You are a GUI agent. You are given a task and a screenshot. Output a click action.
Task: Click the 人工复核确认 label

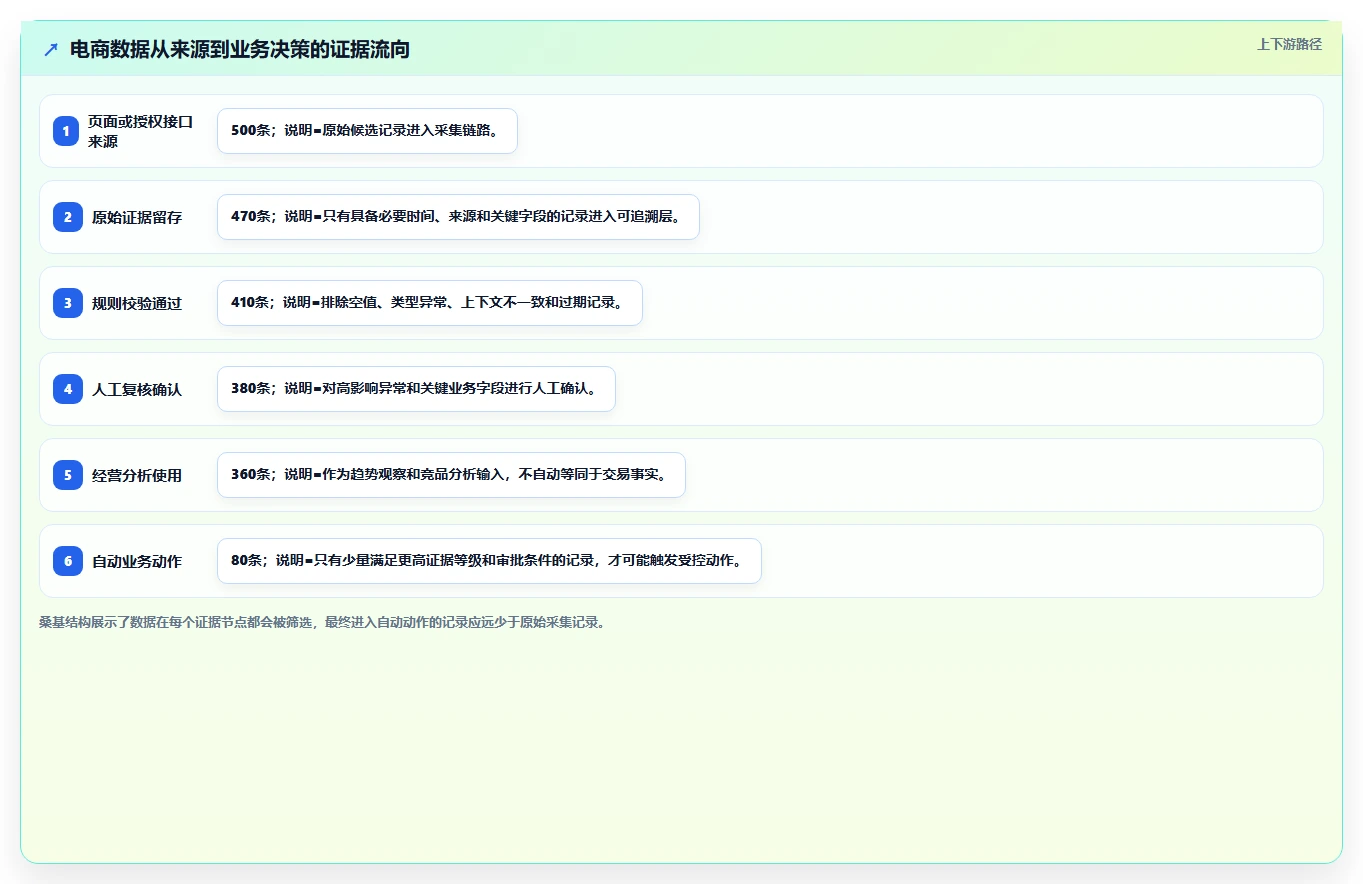[x=137, y=389]
